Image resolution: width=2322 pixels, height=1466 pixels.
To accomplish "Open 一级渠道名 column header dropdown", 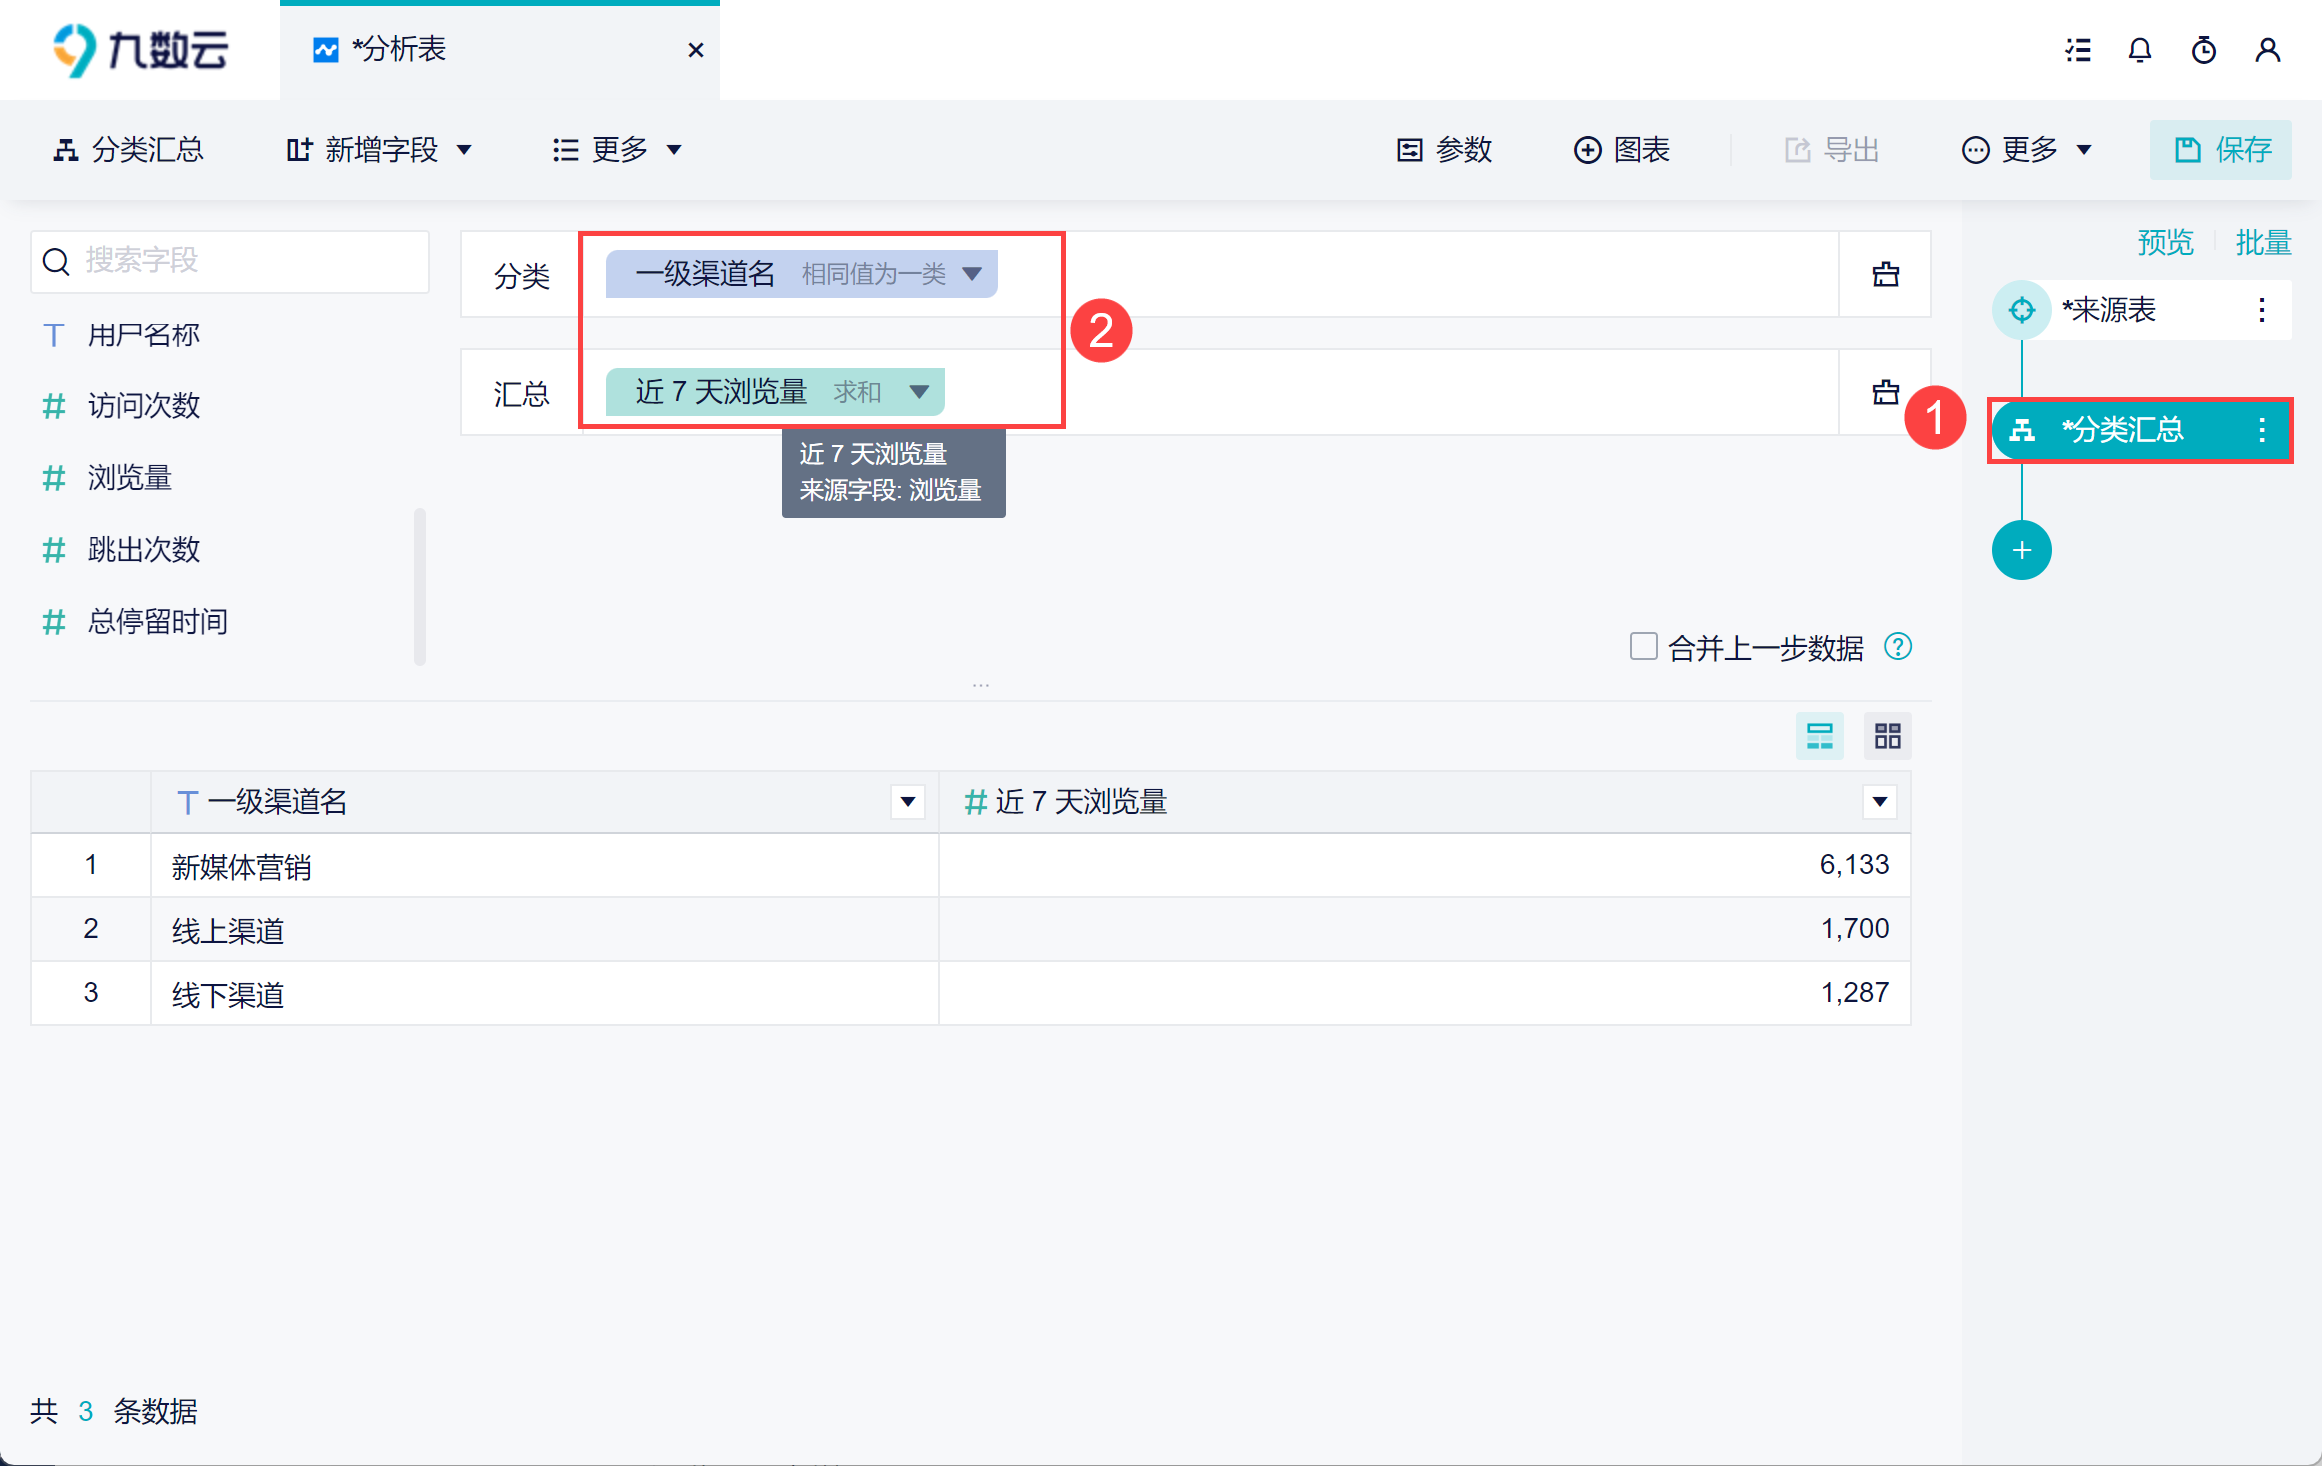I will pyautogui.click(x=907, y=801).
